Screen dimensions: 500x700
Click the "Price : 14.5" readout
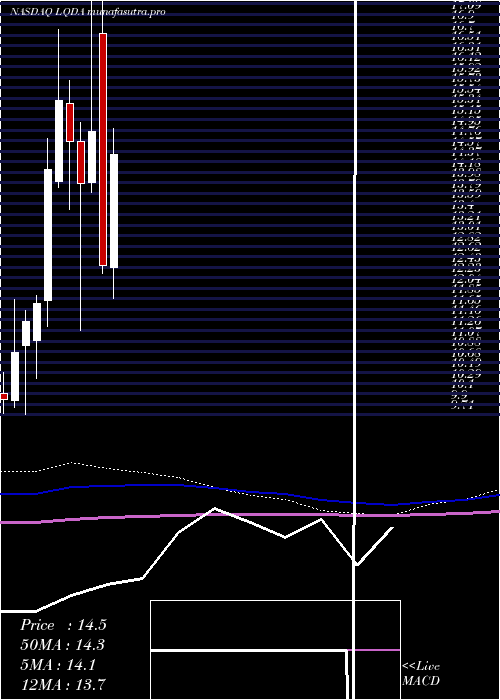pos(63,625)
